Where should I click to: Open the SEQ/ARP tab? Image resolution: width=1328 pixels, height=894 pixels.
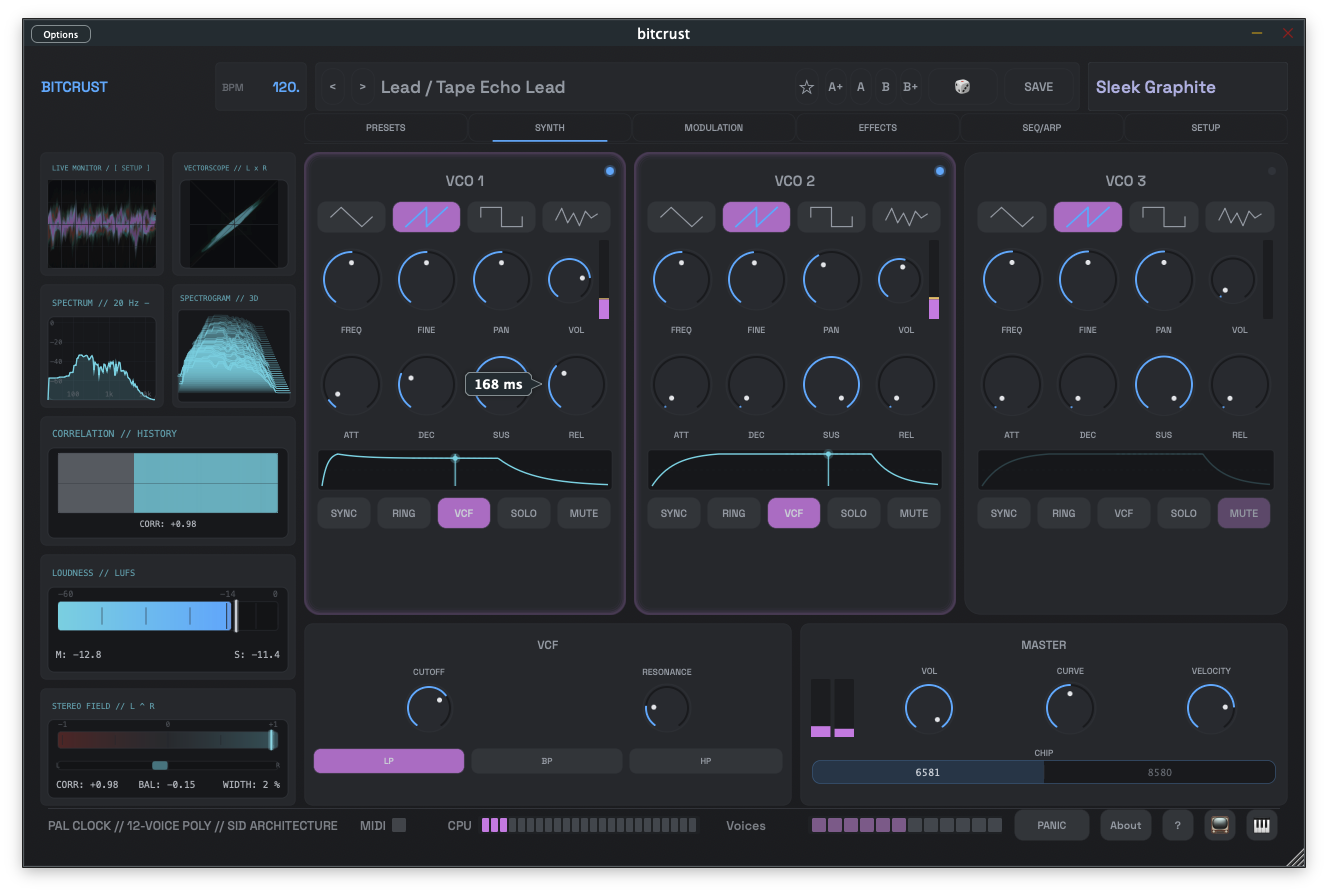tap(1041, 127)
